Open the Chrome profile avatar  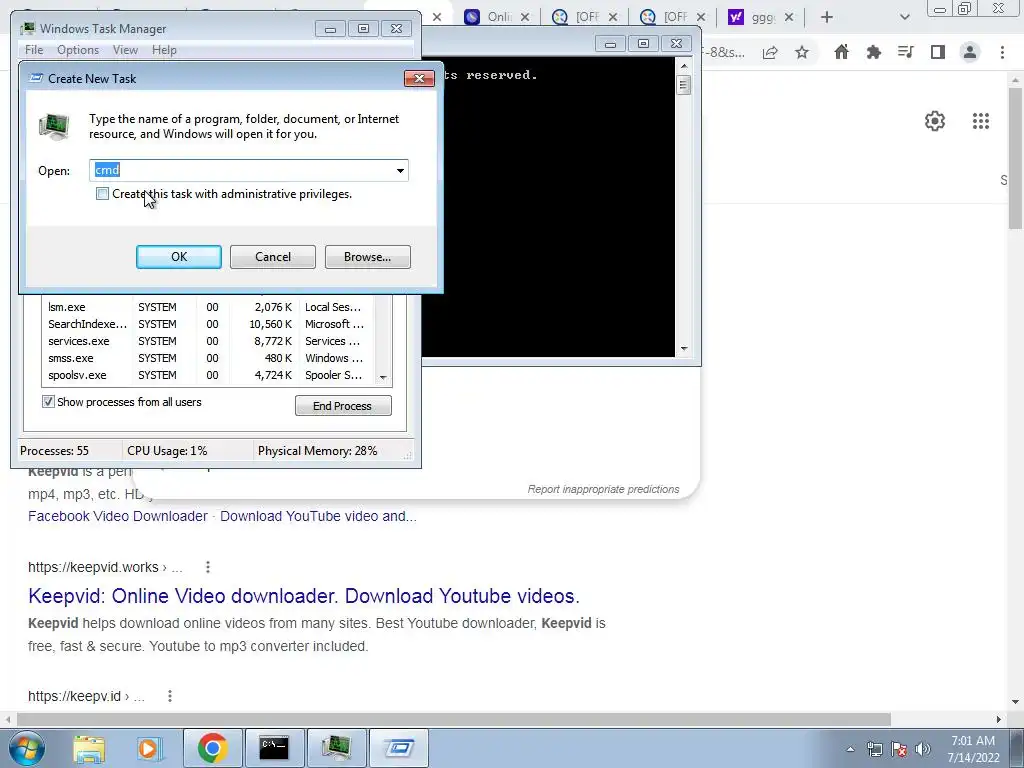tap(970, 52)
